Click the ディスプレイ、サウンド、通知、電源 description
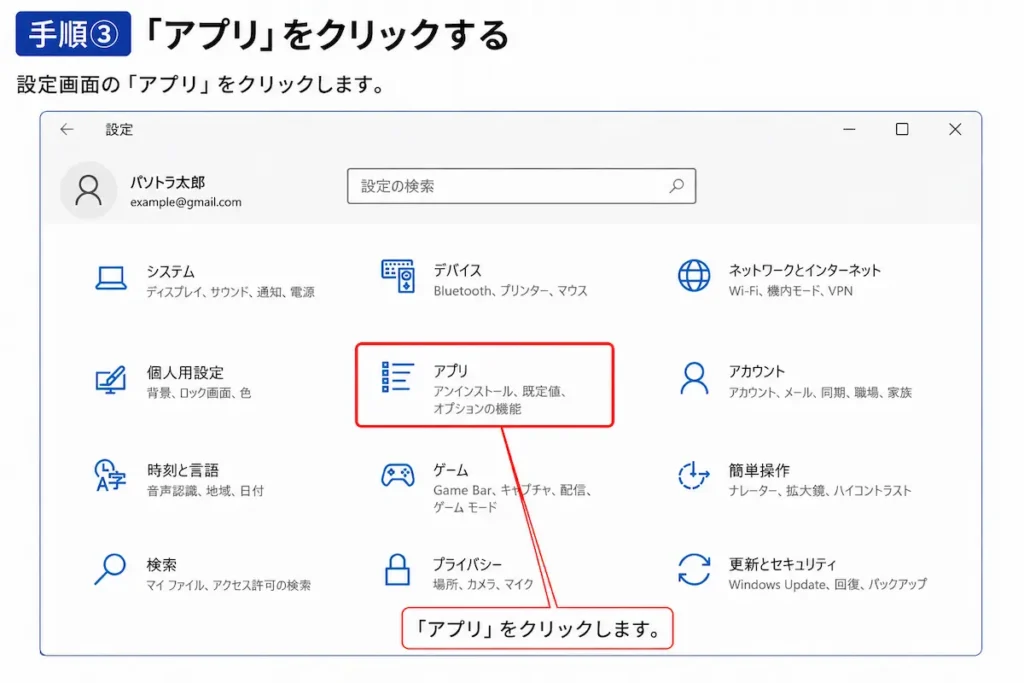Image resolution: width=1024 pixels, height=683 pixels. (x=231, y=292)
